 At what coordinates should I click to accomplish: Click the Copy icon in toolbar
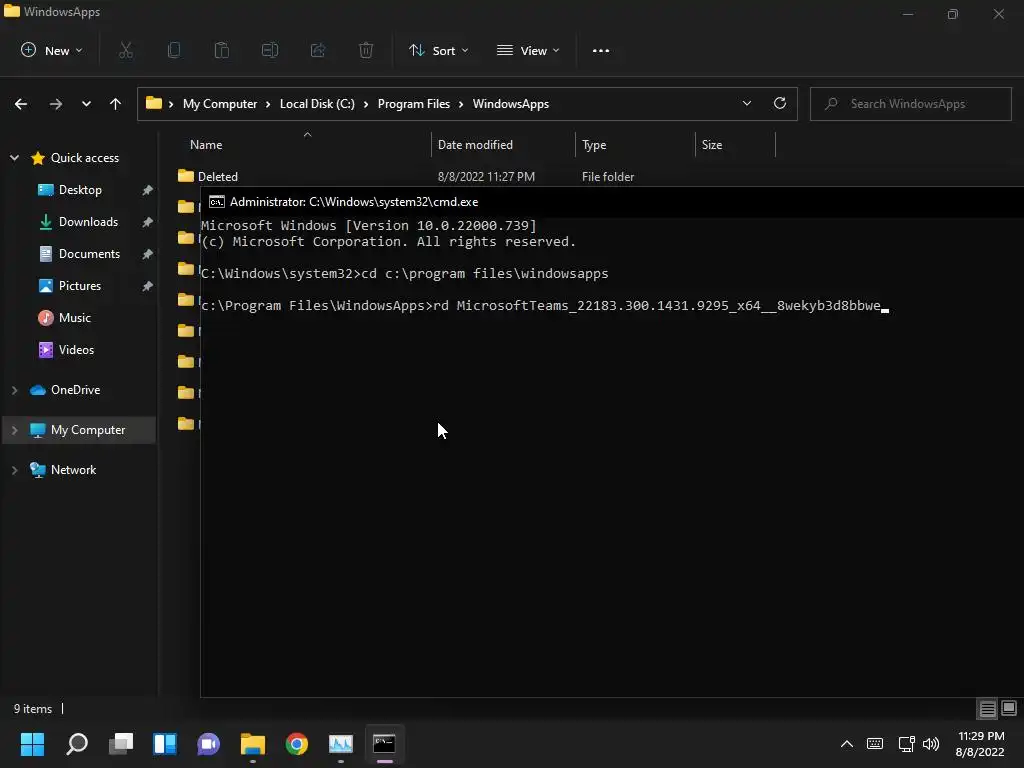[174, 50]
